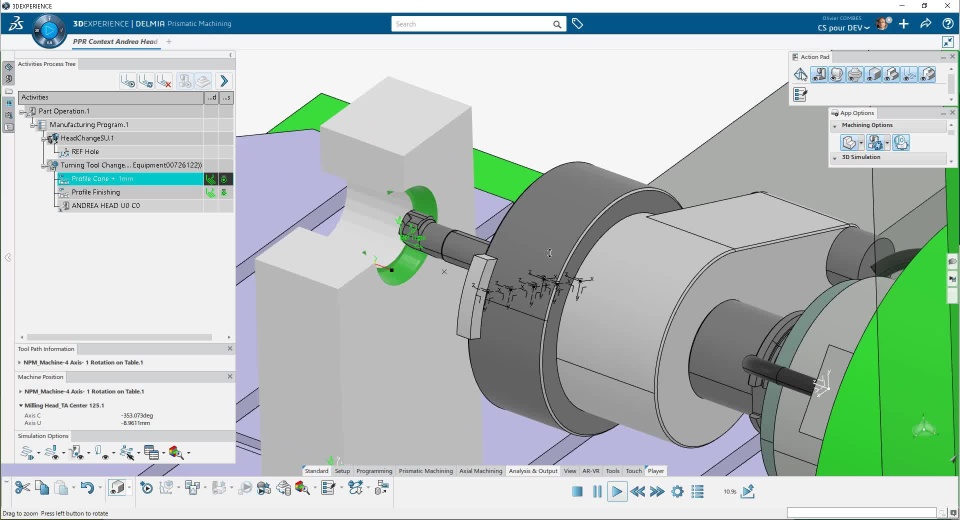Collapse the Milling Head_TA Center 125.1 node

tap(20, 405)
